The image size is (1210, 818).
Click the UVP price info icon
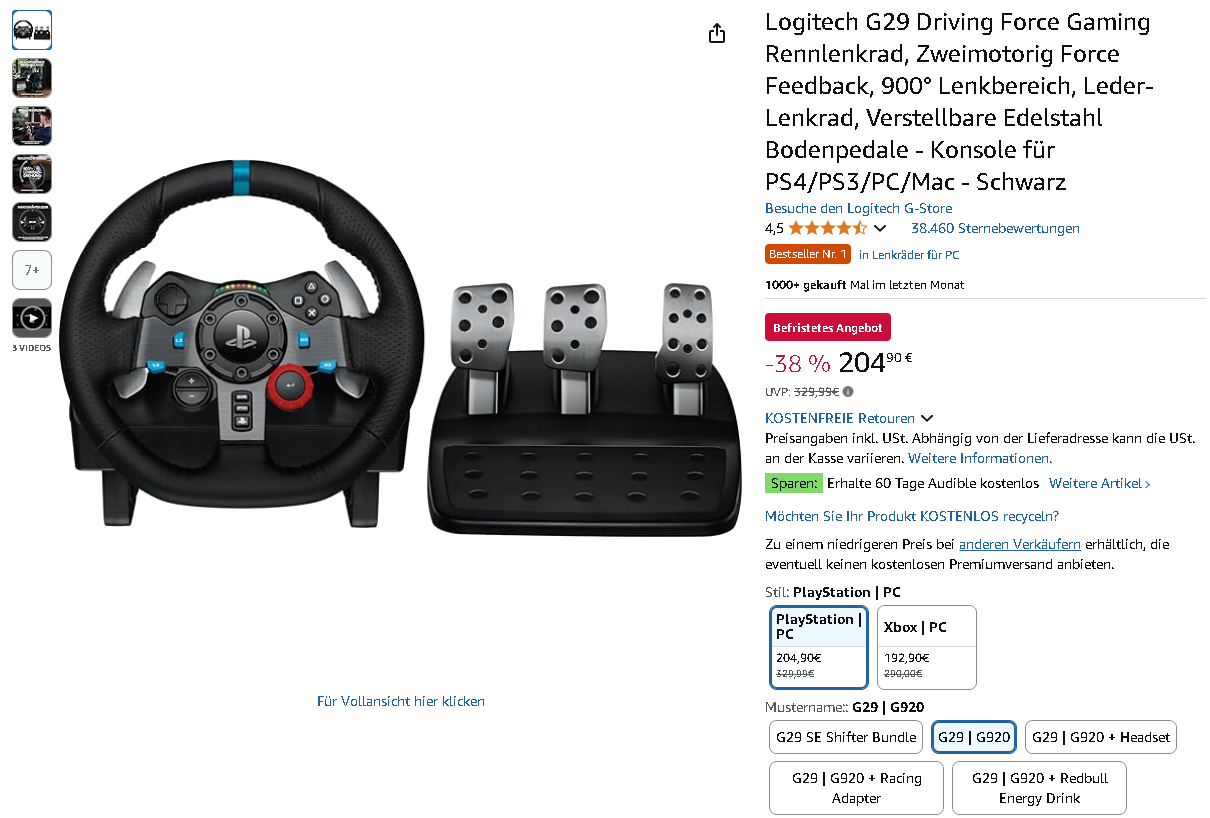(848, 392)
